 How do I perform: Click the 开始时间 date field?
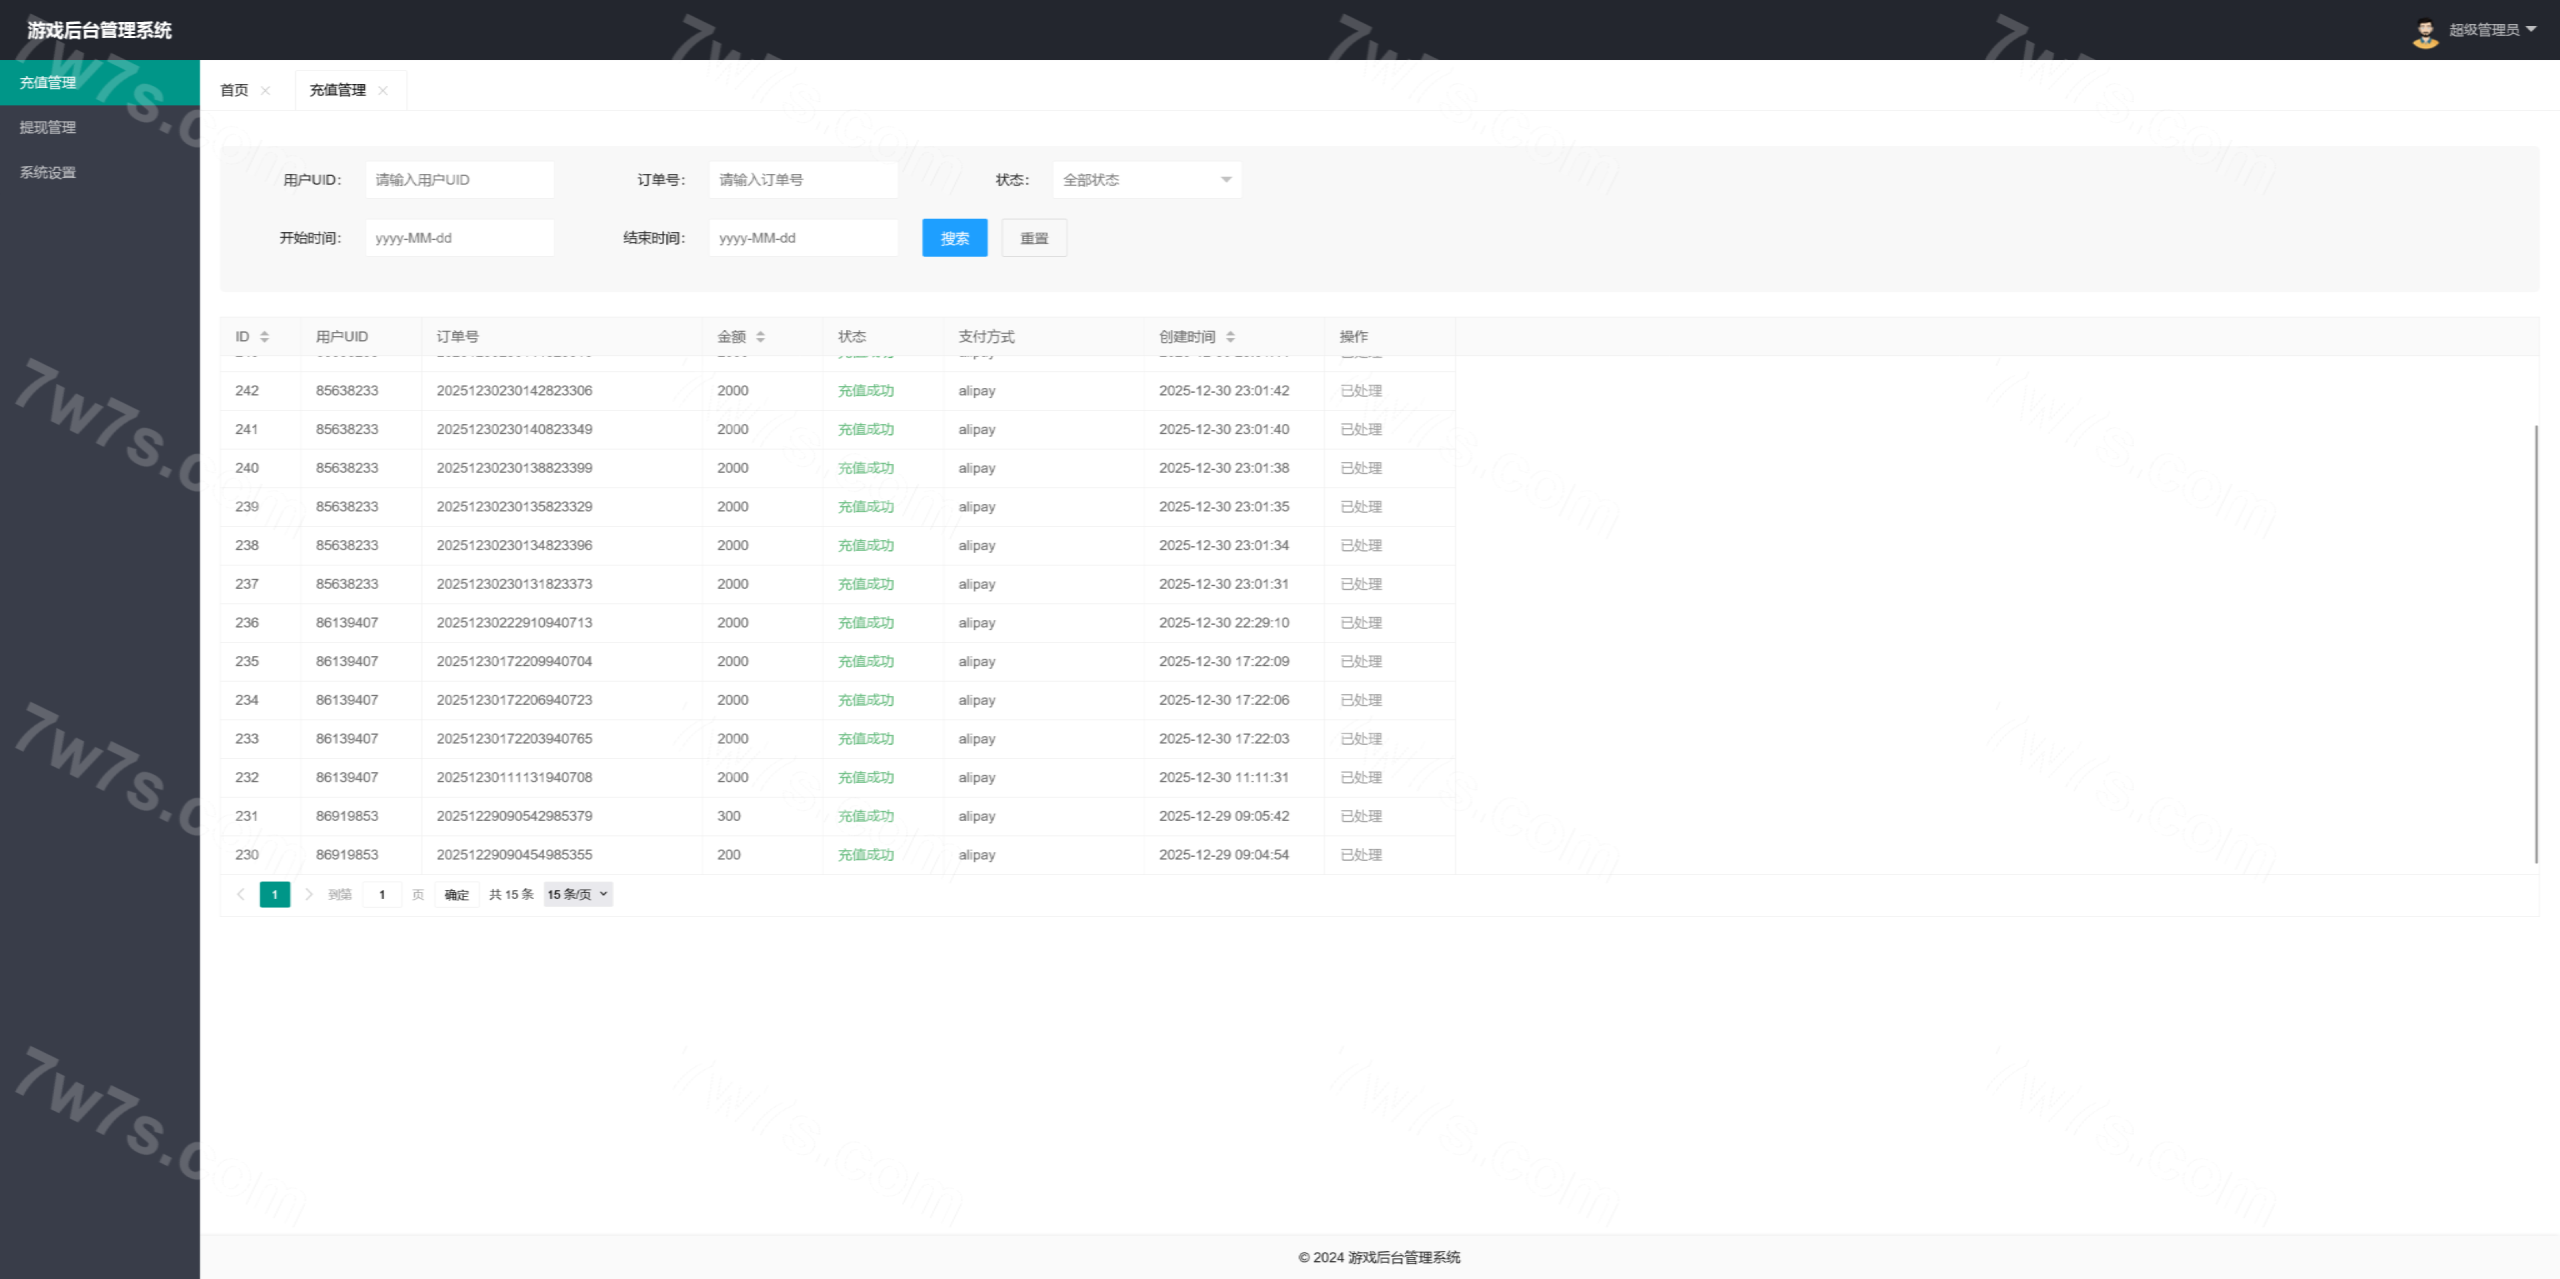coord(459,238)
